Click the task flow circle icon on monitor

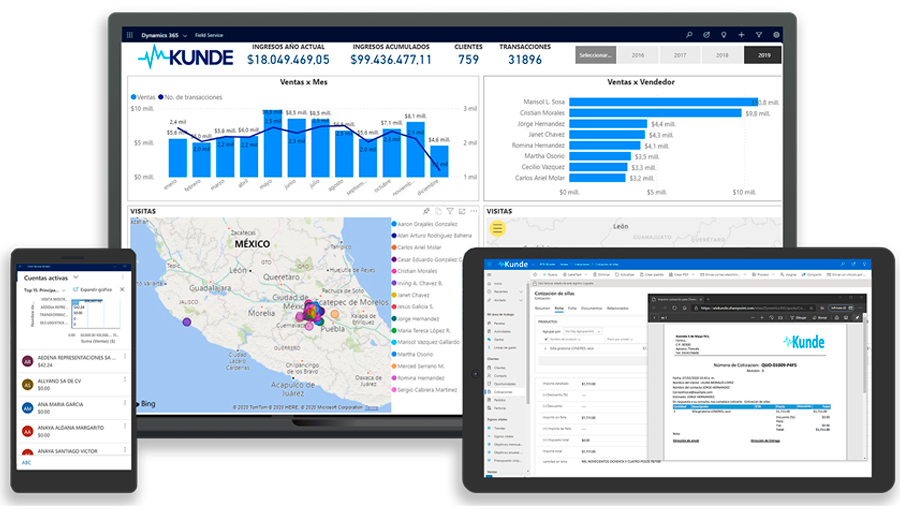pos(707,35)
